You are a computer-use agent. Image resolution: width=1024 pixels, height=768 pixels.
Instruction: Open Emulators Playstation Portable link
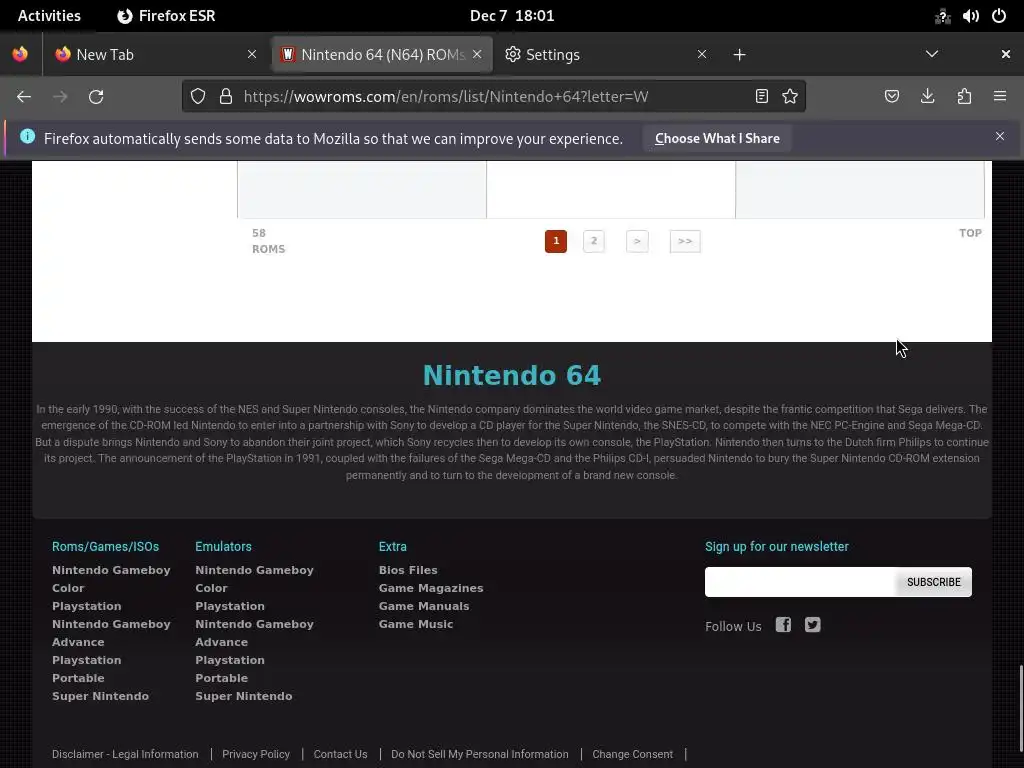[x=230, y=669]
